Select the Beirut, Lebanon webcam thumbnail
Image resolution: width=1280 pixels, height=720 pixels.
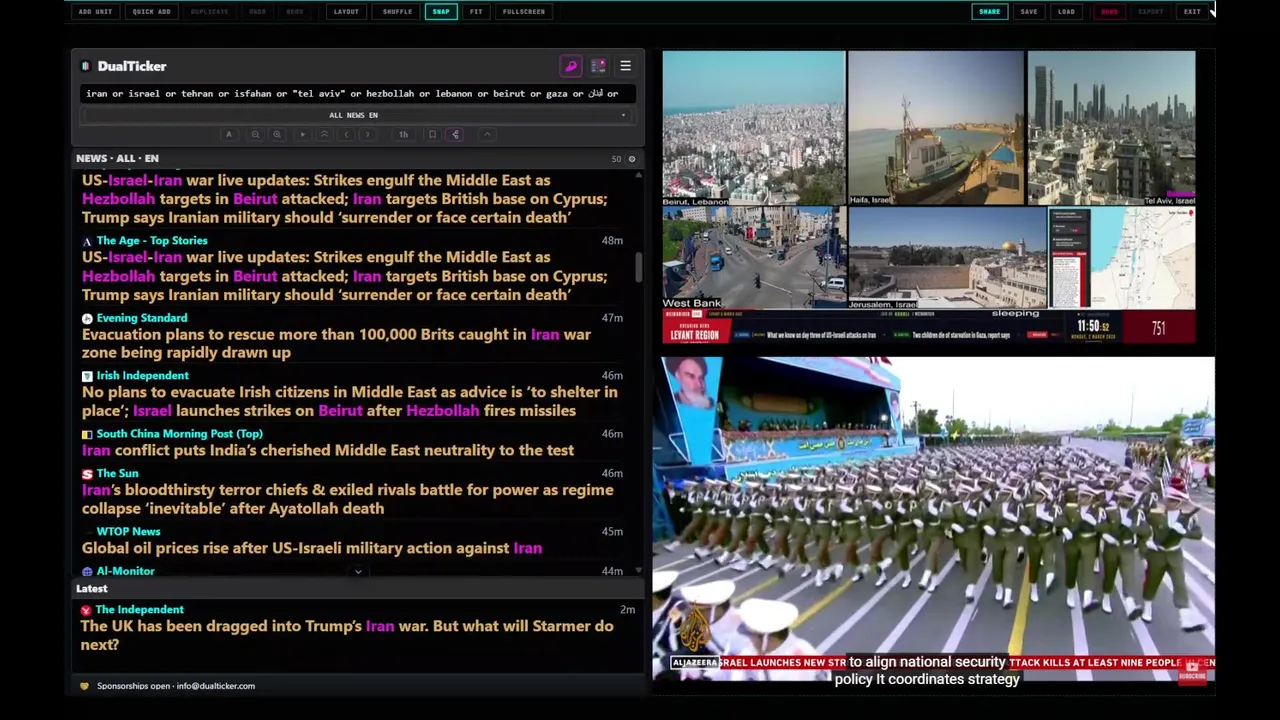pyautogui.click(x=753, y=129)
